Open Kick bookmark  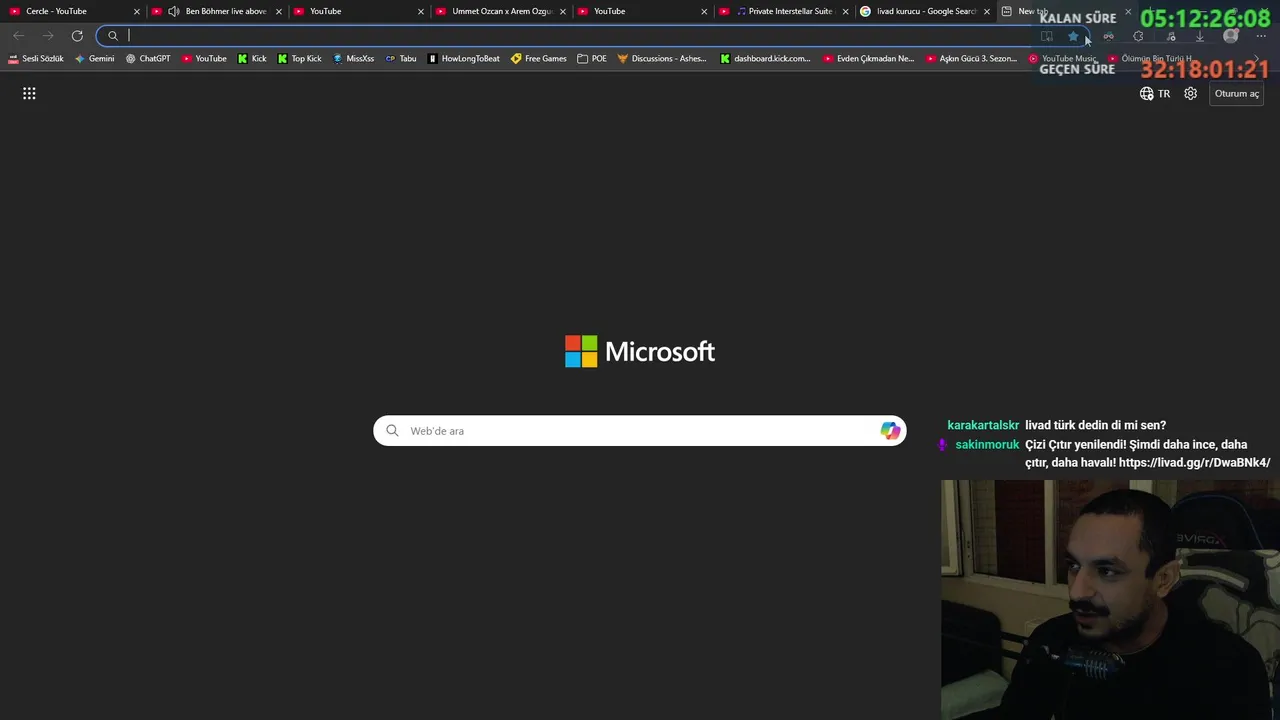tap(252, 58)
